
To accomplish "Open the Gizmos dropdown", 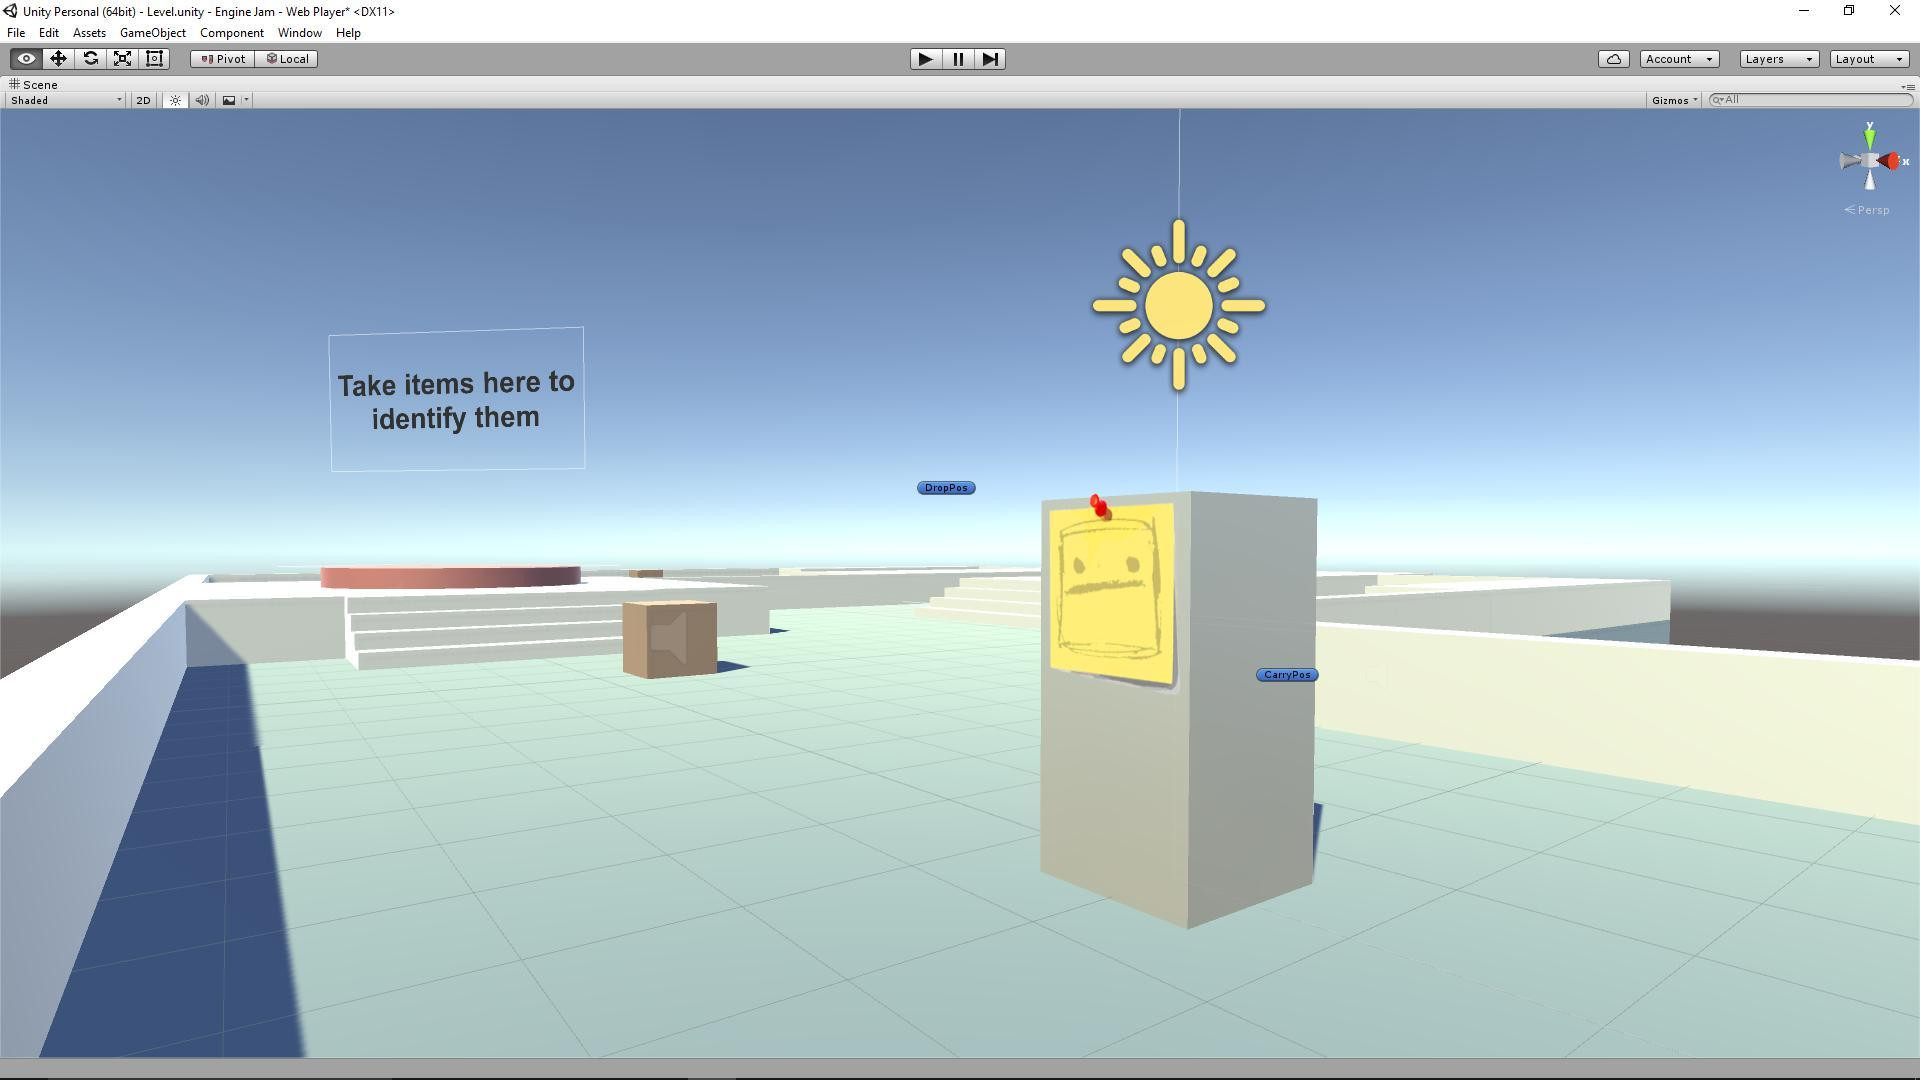I will [x=1674, y=100].
